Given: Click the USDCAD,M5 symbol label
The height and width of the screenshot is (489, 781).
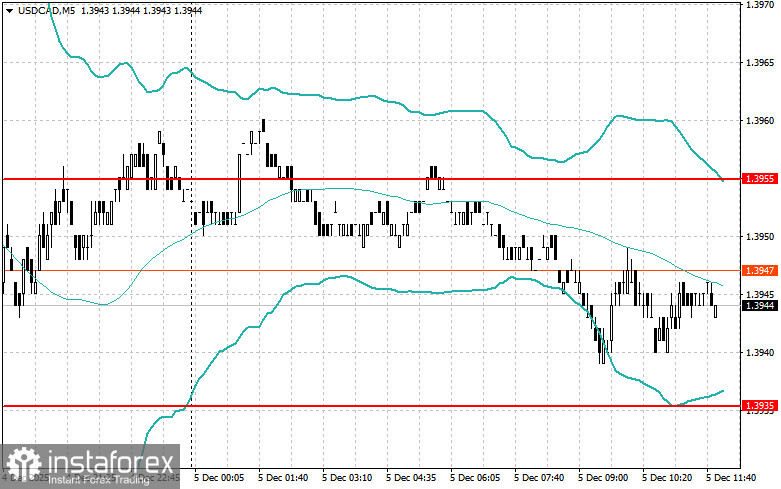Looking at the screenshot, I should coord(46,10).
